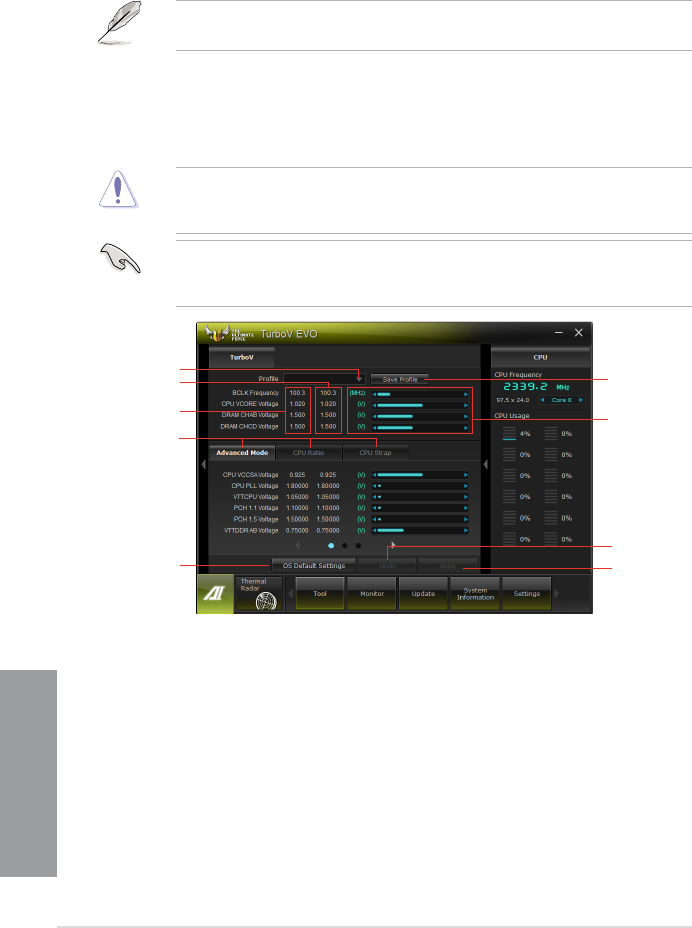Decrease BCLK Frequency with its left arrow
Image resolution: width=692 pixels, height=928 pixels.
tap(374, 394)
